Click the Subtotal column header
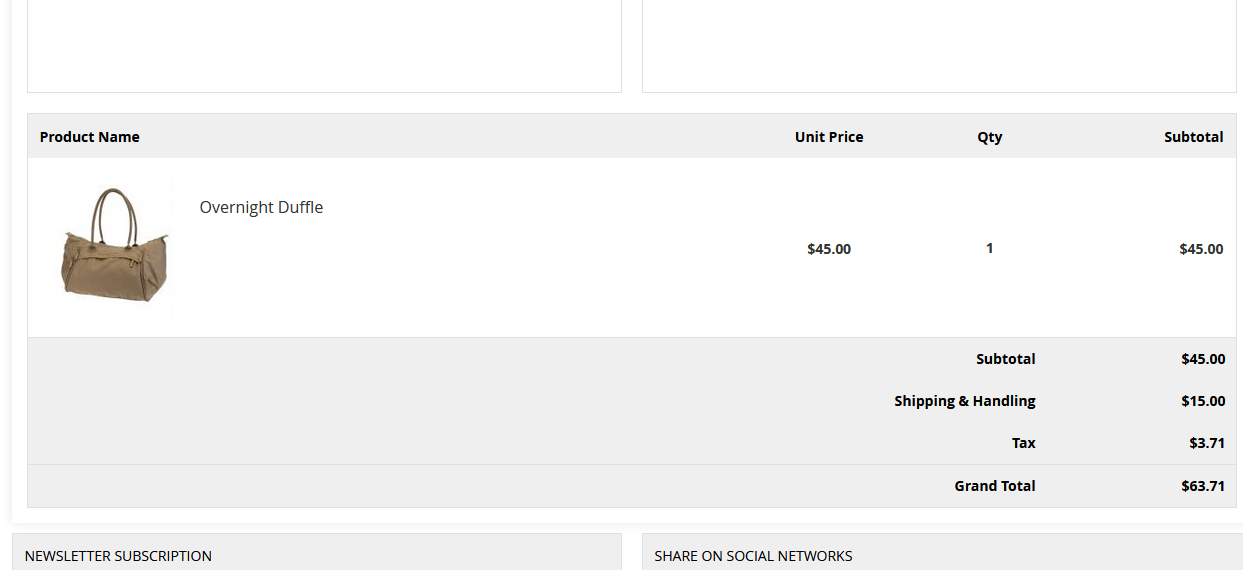Screen dimensions: 1243x570 click(x=1193, y=137)
